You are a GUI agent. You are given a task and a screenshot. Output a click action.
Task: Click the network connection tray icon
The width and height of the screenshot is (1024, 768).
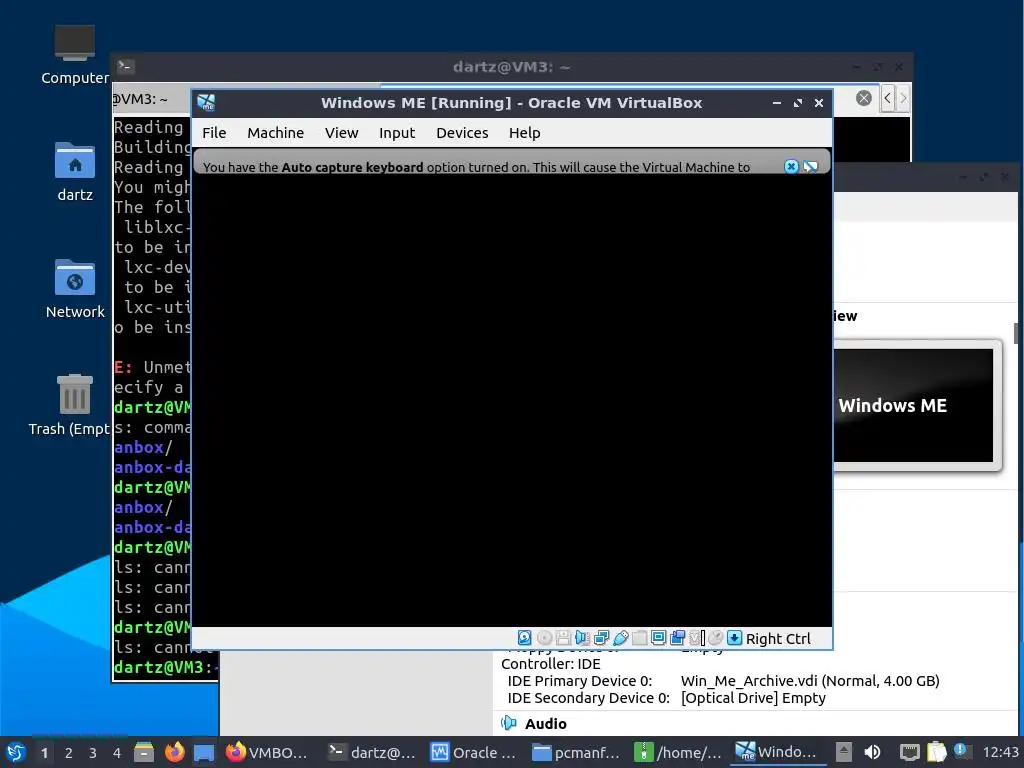coord(909,752)
